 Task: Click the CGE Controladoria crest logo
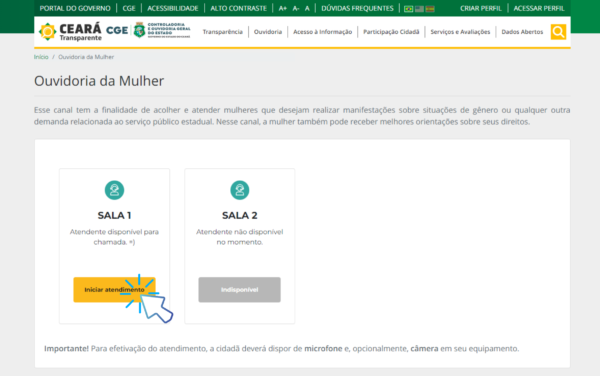(x=139, y=30)
